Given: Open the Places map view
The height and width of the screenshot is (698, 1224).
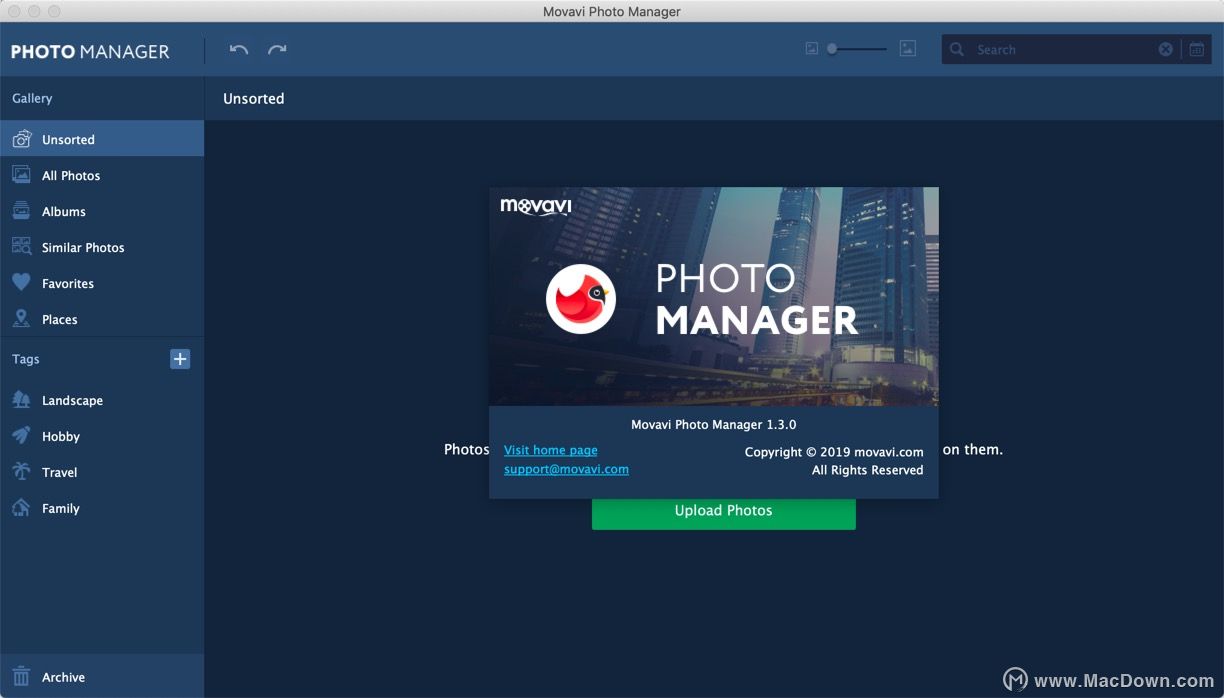Looking at the screenshot, I should pos(102,319).
